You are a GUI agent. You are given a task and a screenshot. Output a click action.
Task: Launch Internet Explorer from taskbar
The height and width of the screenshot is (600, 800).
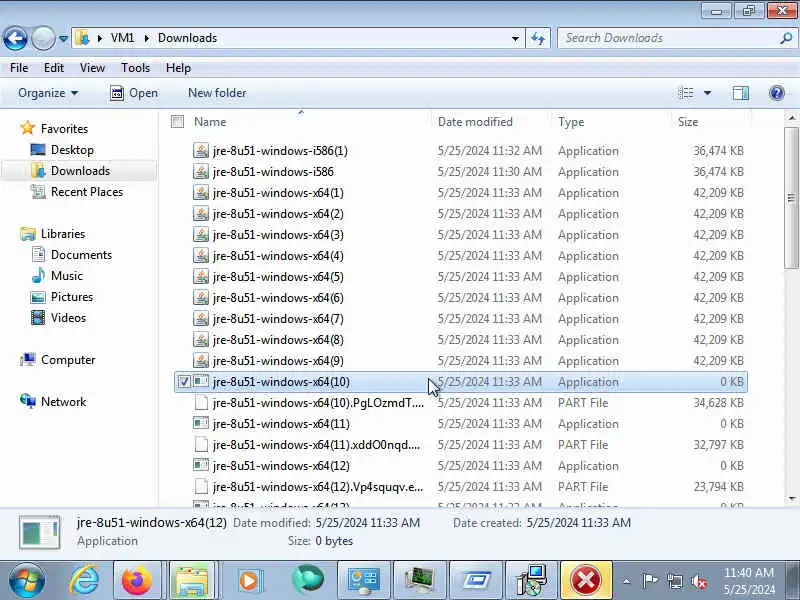point(84,580)
